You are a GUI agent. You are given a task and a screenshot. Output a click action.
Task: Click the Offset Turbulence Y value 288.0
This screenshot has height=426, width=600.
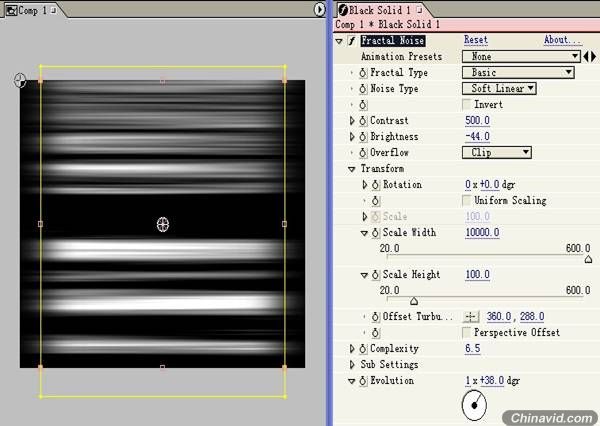[532, 317]
